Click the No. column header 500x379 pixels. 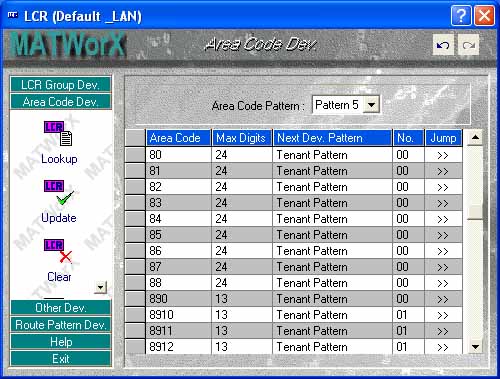pyautogui.click(x=408, y=138)
